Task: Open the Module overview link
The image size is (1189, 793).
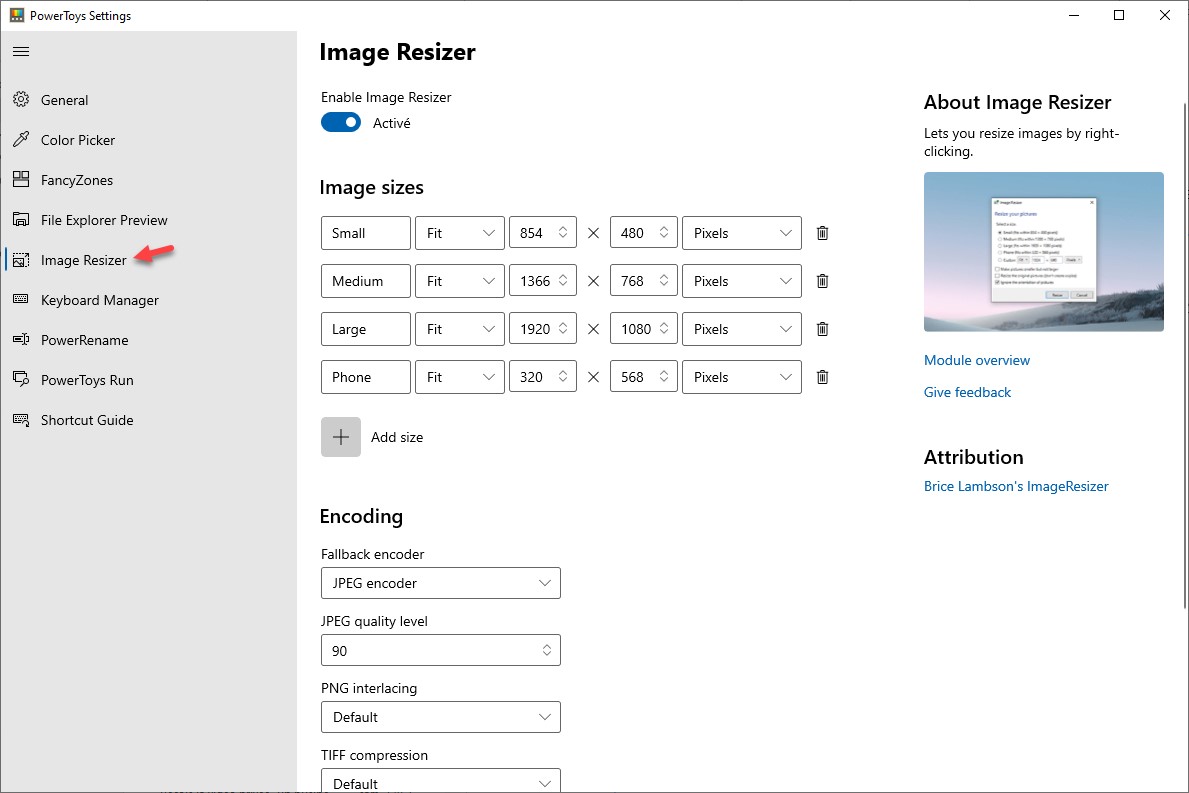Action: [x=976, y=360]
